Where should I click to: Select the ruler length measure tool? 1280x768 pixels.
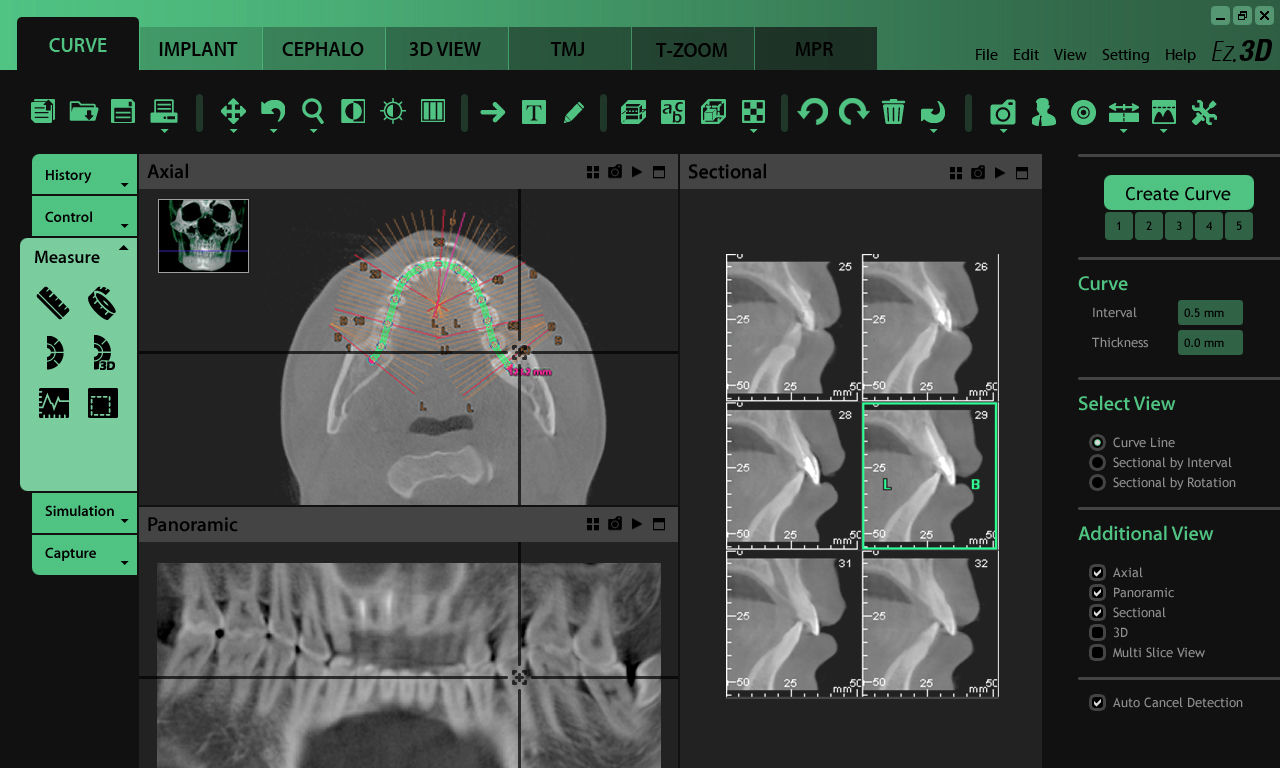[x=53, y=302]
